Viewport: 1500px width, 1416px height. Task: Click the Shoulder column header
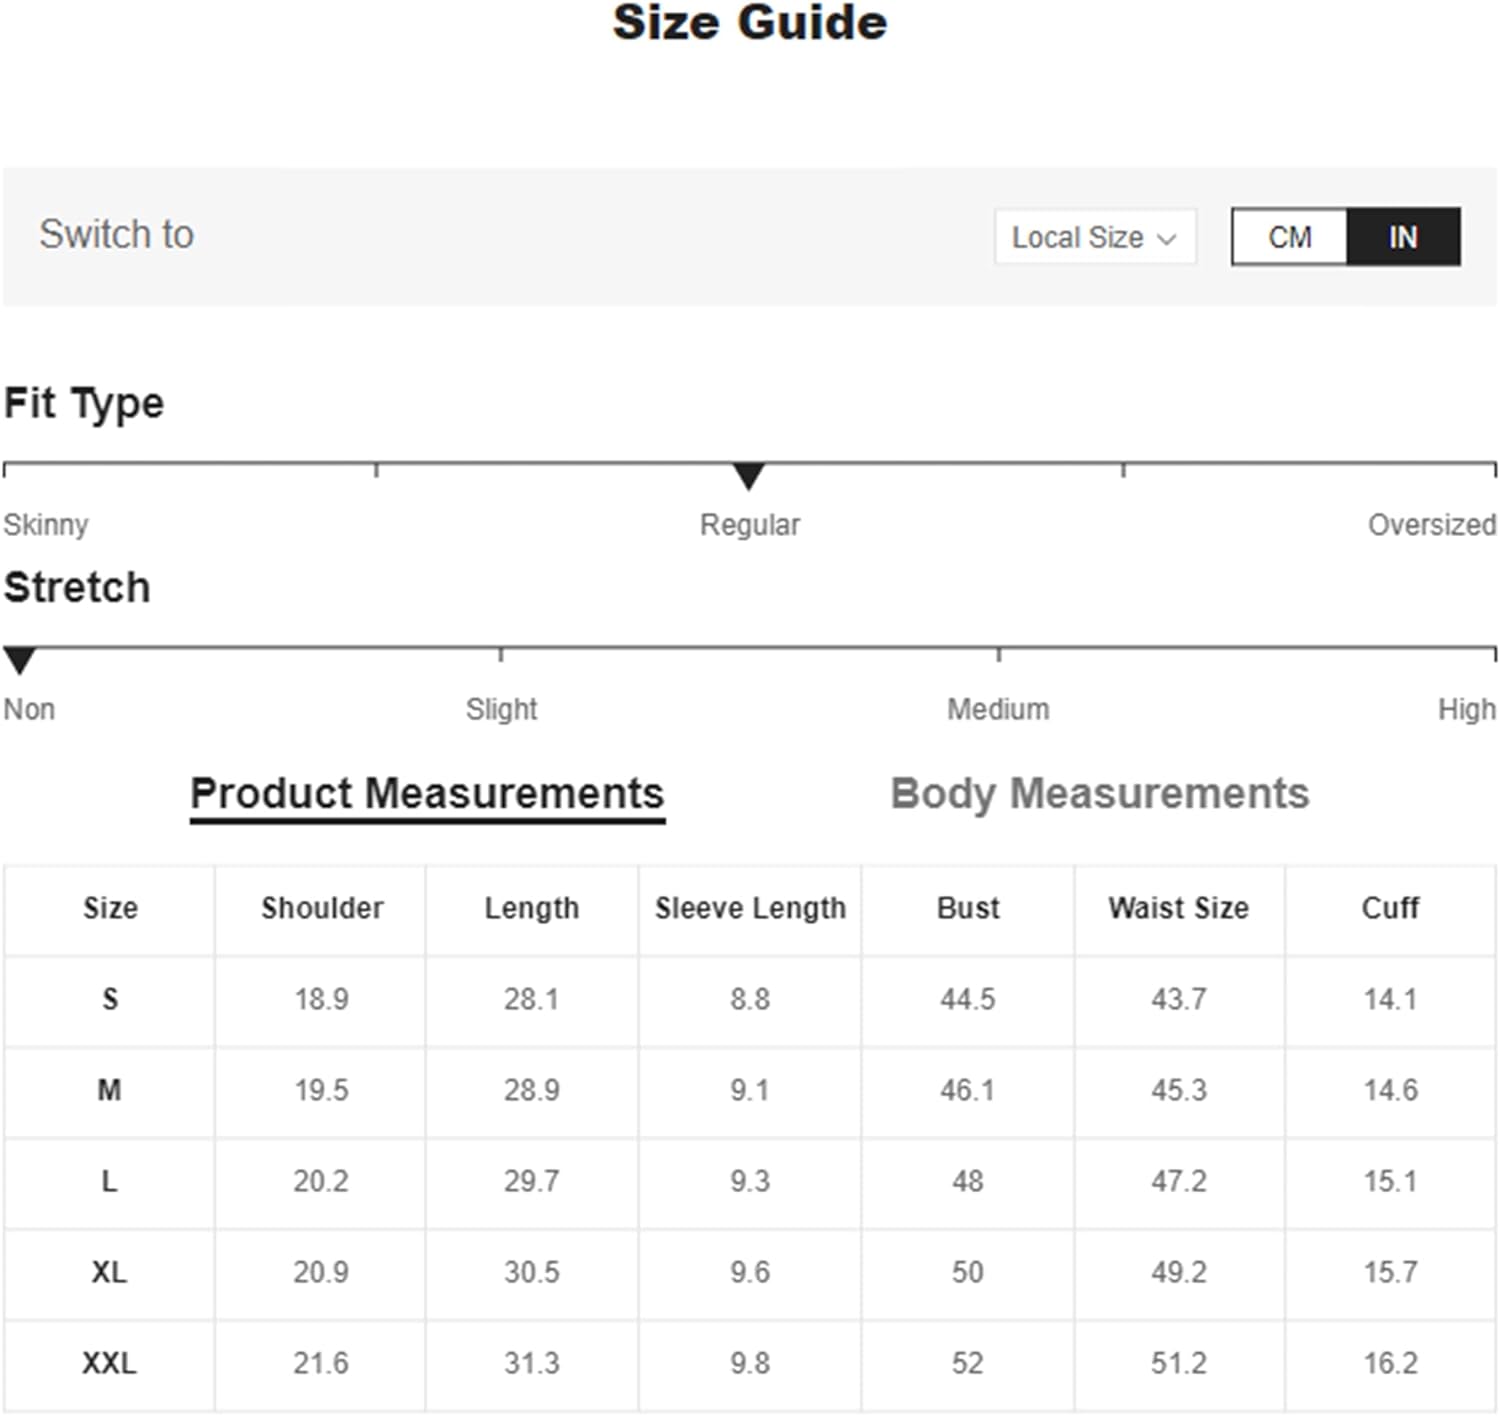322,908
